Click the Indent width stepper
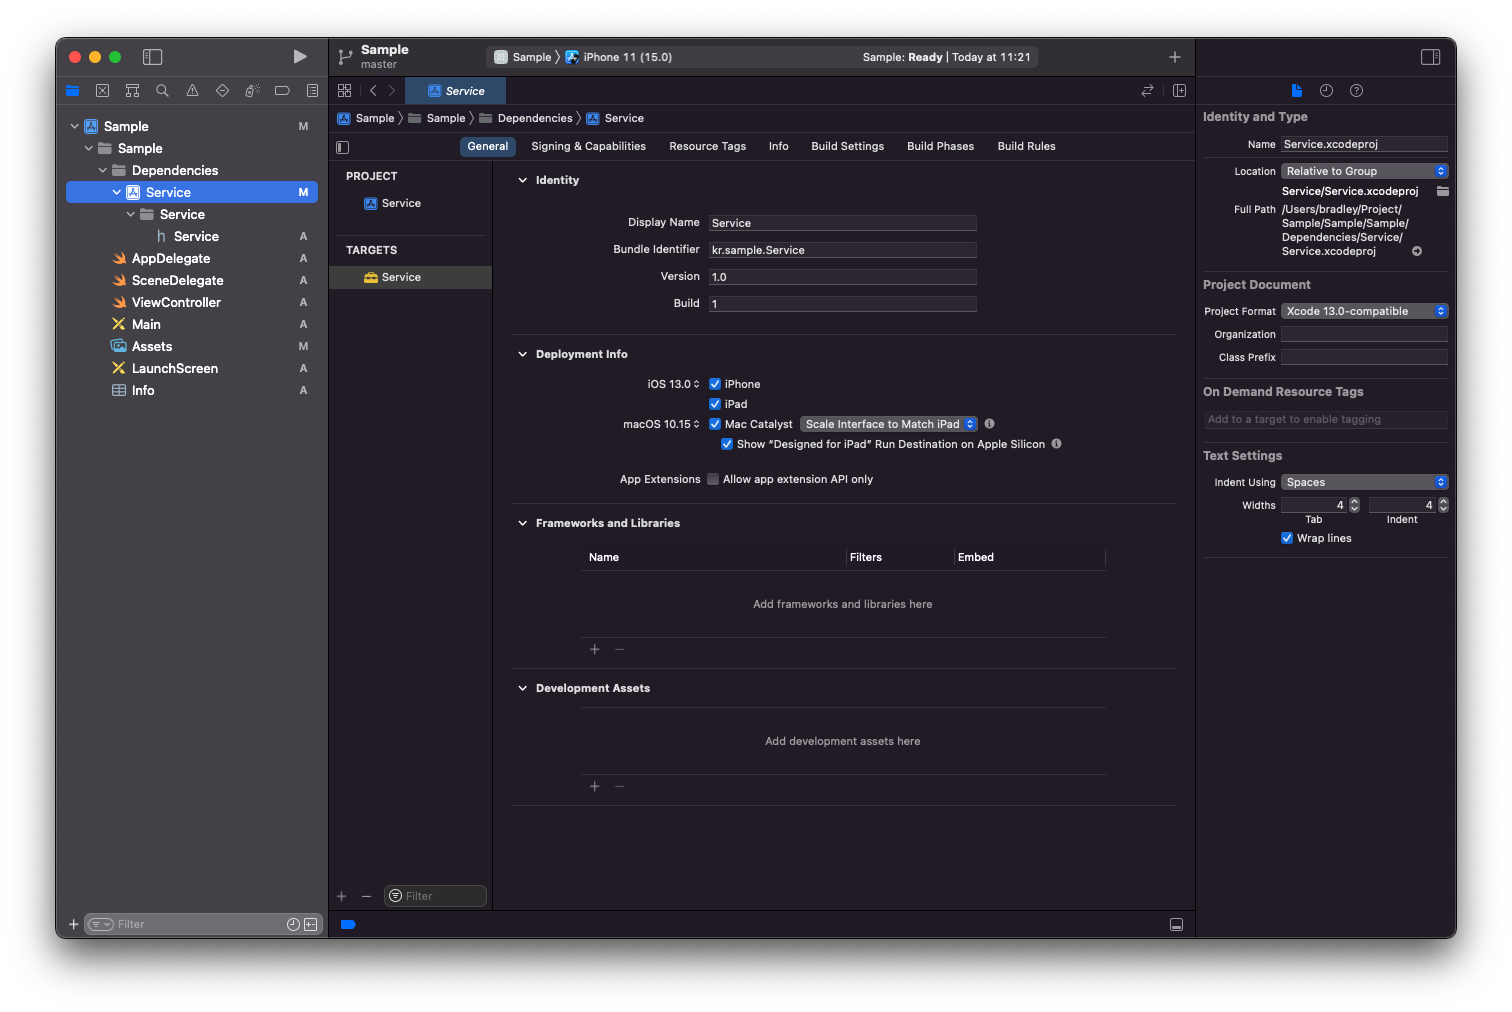This screenshot has height=1012, width=1512. 1442,505
